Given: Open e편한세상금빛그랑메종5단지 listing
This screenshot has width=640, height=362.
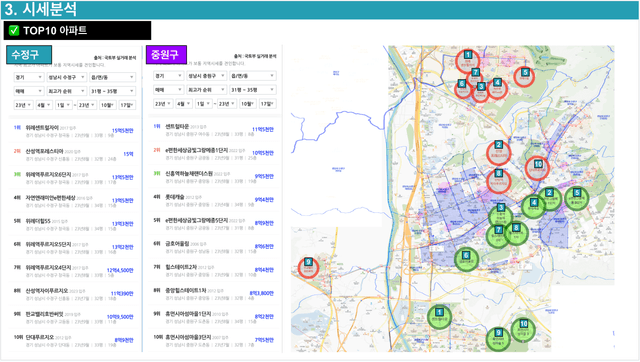Looking at the screenshot, I should 213,223.
